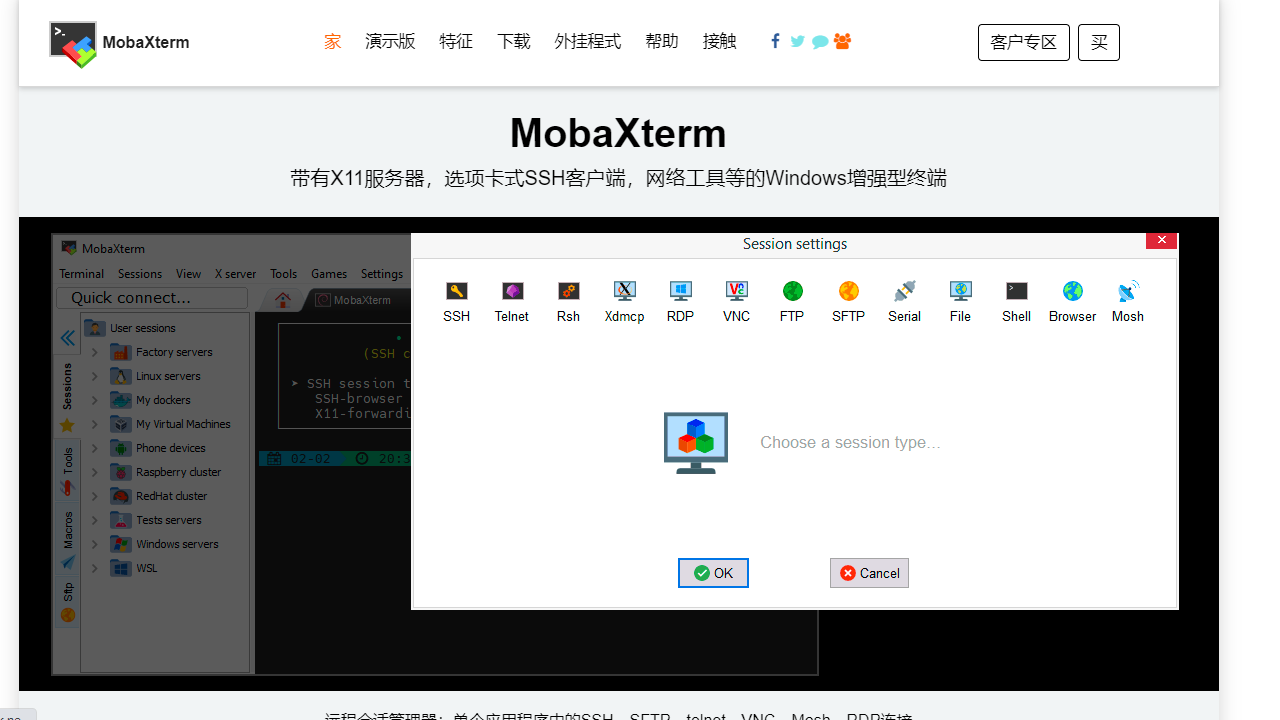Viewport: 1280px width, 720px height.
Task: Pick the RDP session type
Action: click(680, 300)
